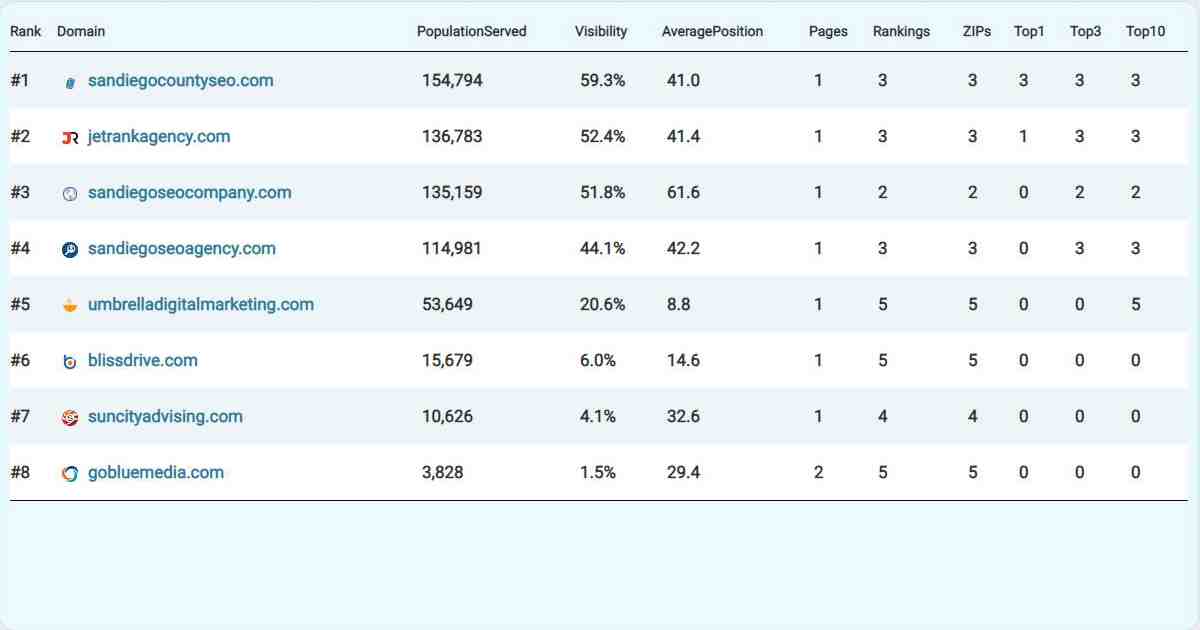Click the #5 rank cell

click(20, 305)
